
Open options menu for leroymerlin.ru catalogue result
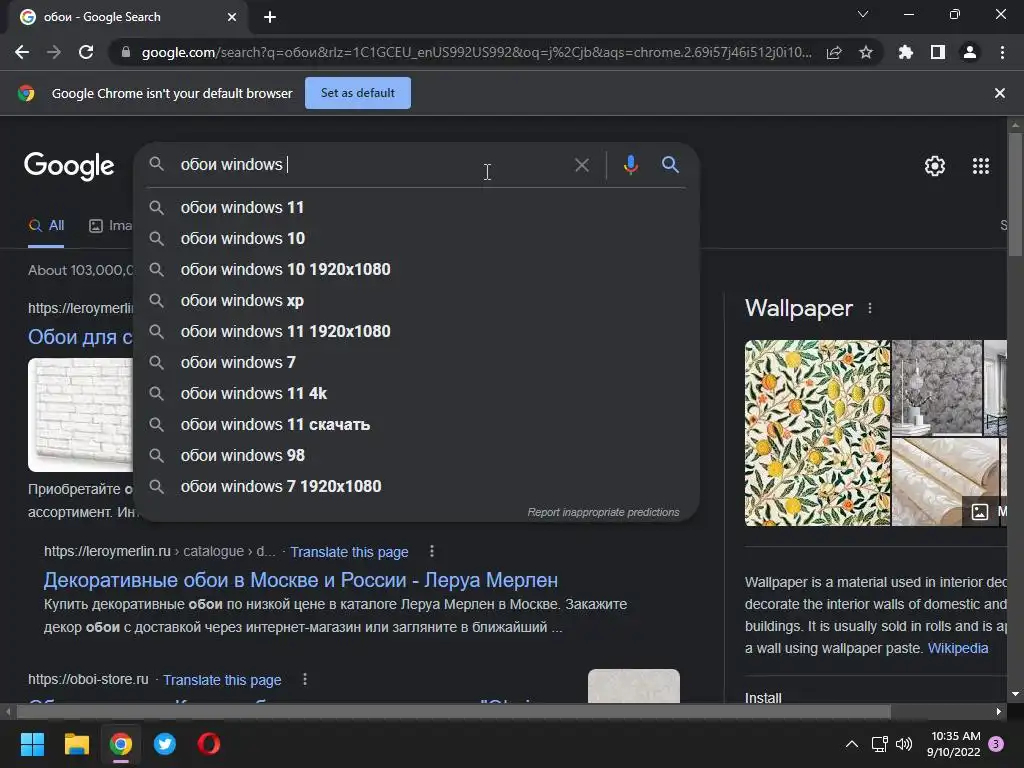tap(432, 552)
